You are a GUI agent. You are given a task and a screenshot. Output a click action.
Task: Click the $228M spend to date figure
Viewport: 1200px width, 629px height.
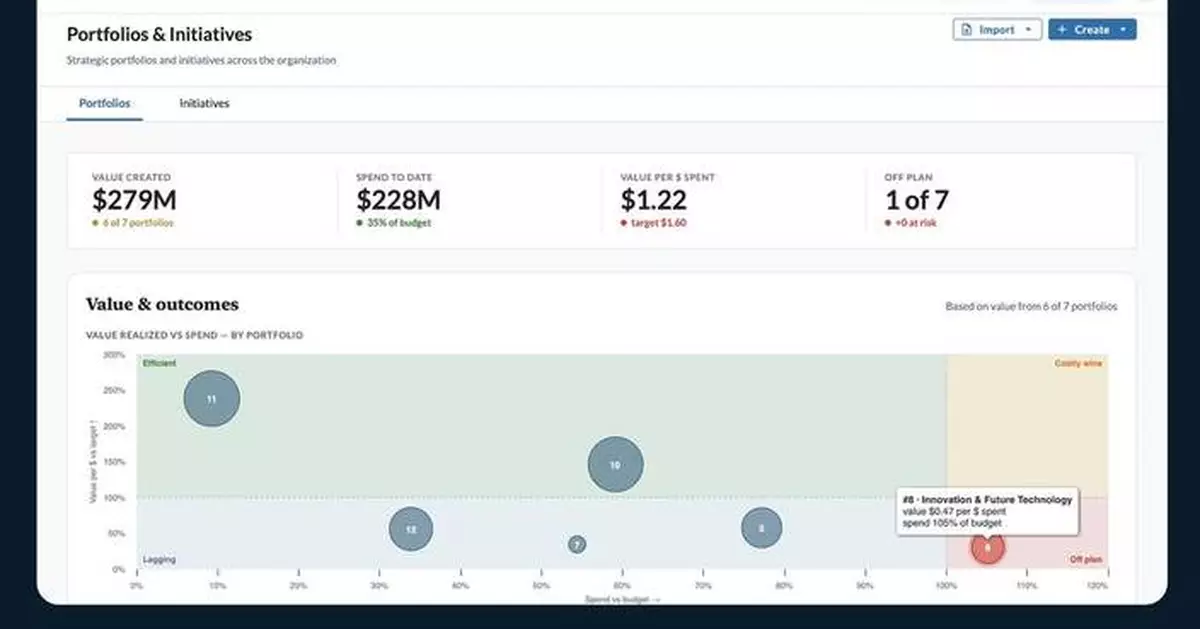[x=399, y=200]
